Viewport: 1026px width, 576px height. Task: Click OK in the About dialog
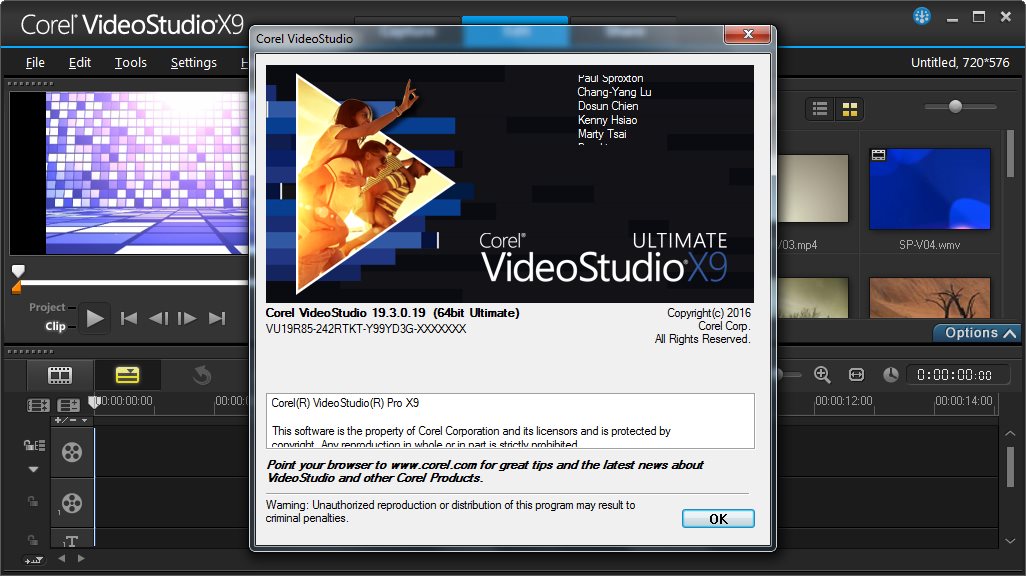pos(718,518)
